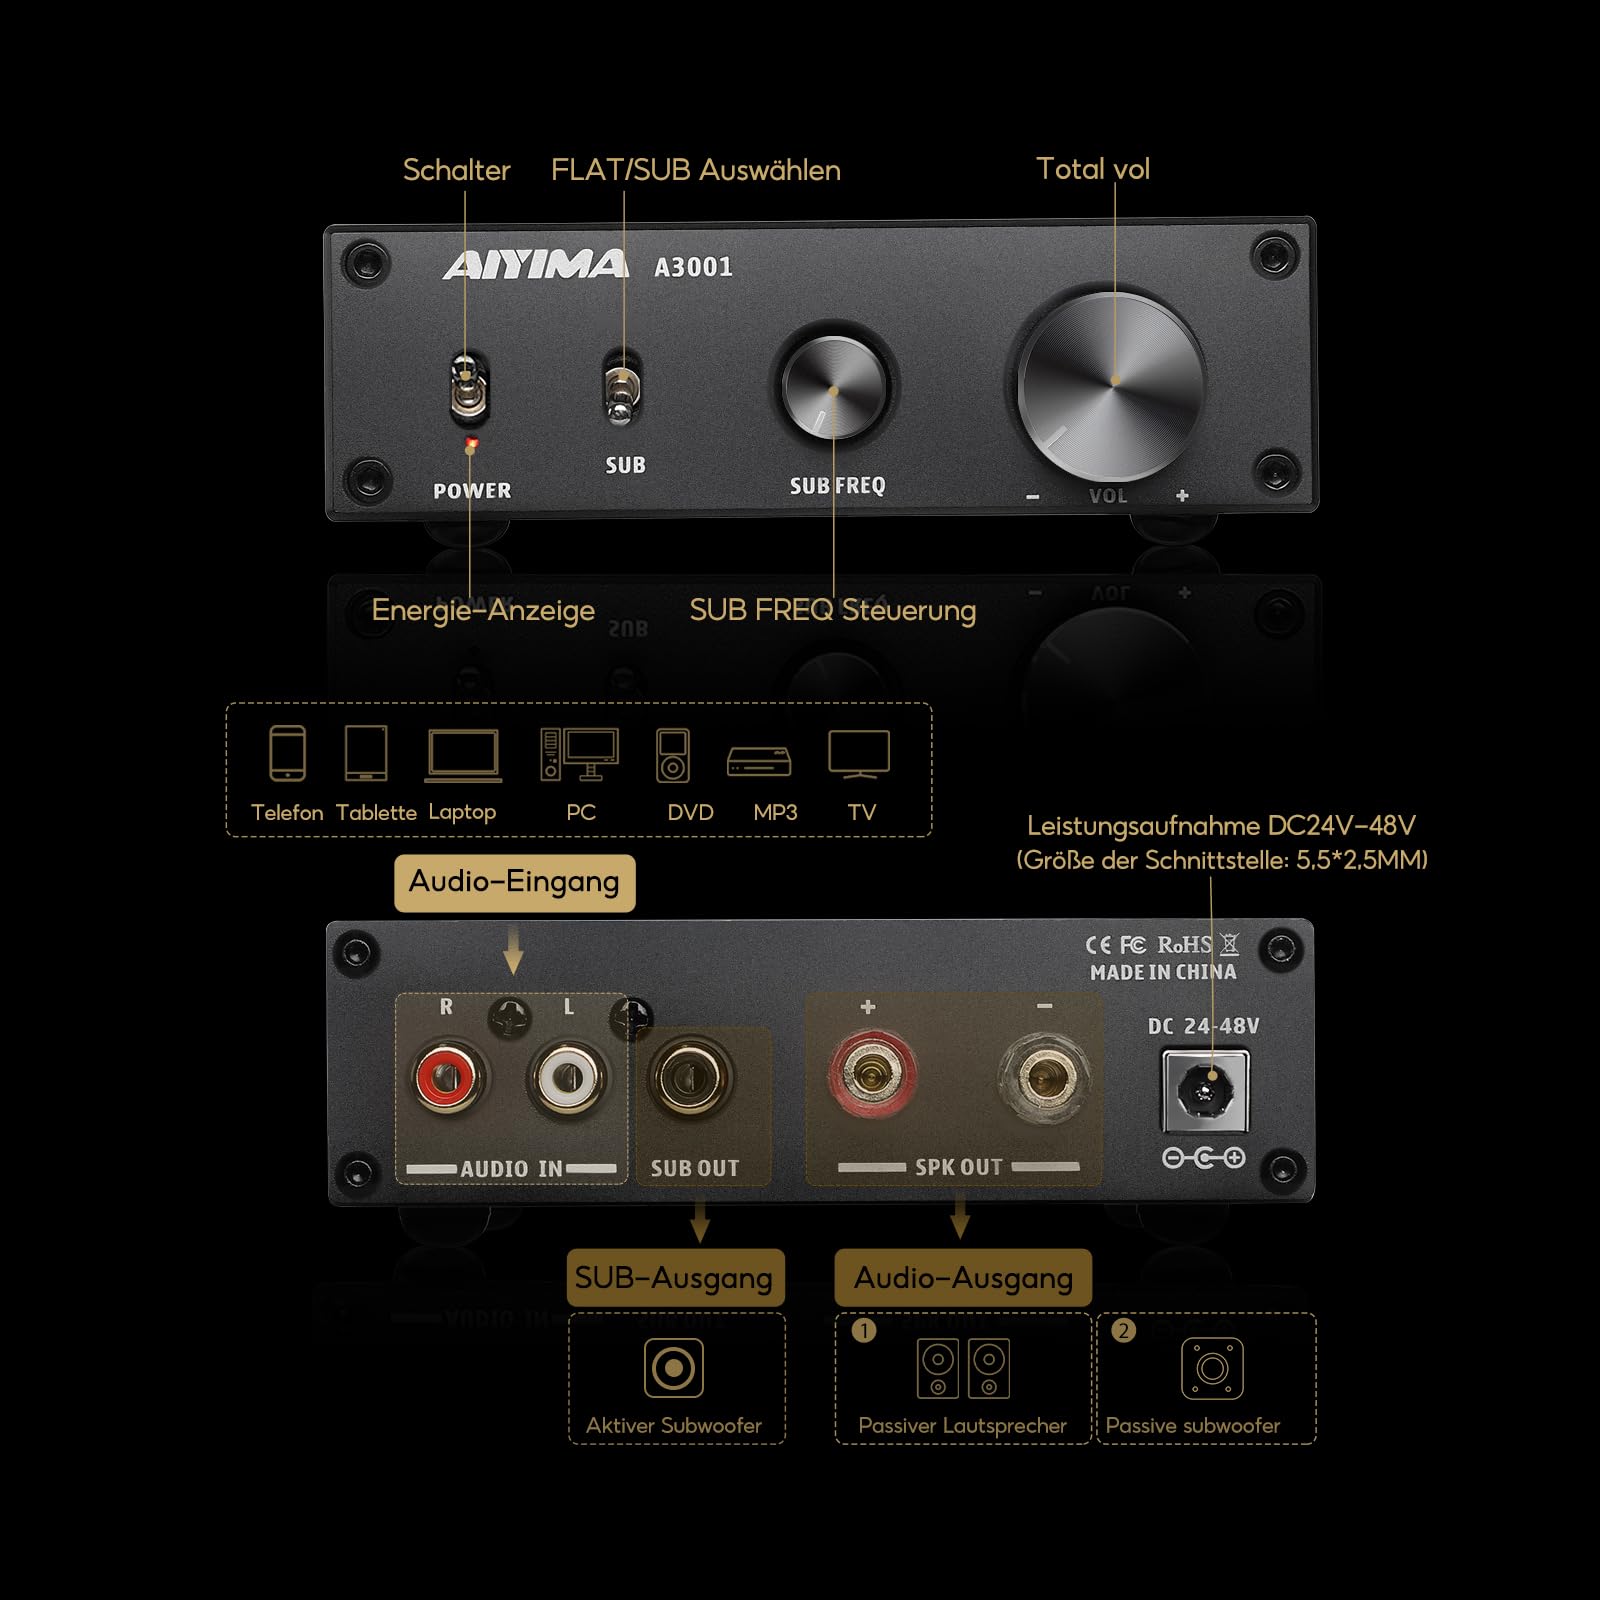Click the Aktiver Subwoofer speaker icon

pos(674,1367)
